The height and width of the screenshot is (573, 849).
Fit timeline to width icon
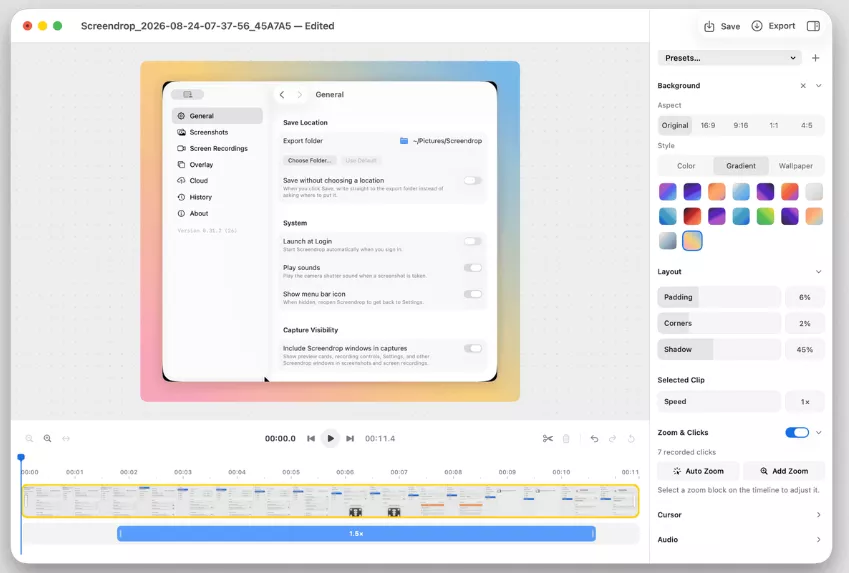click(66, 439)
